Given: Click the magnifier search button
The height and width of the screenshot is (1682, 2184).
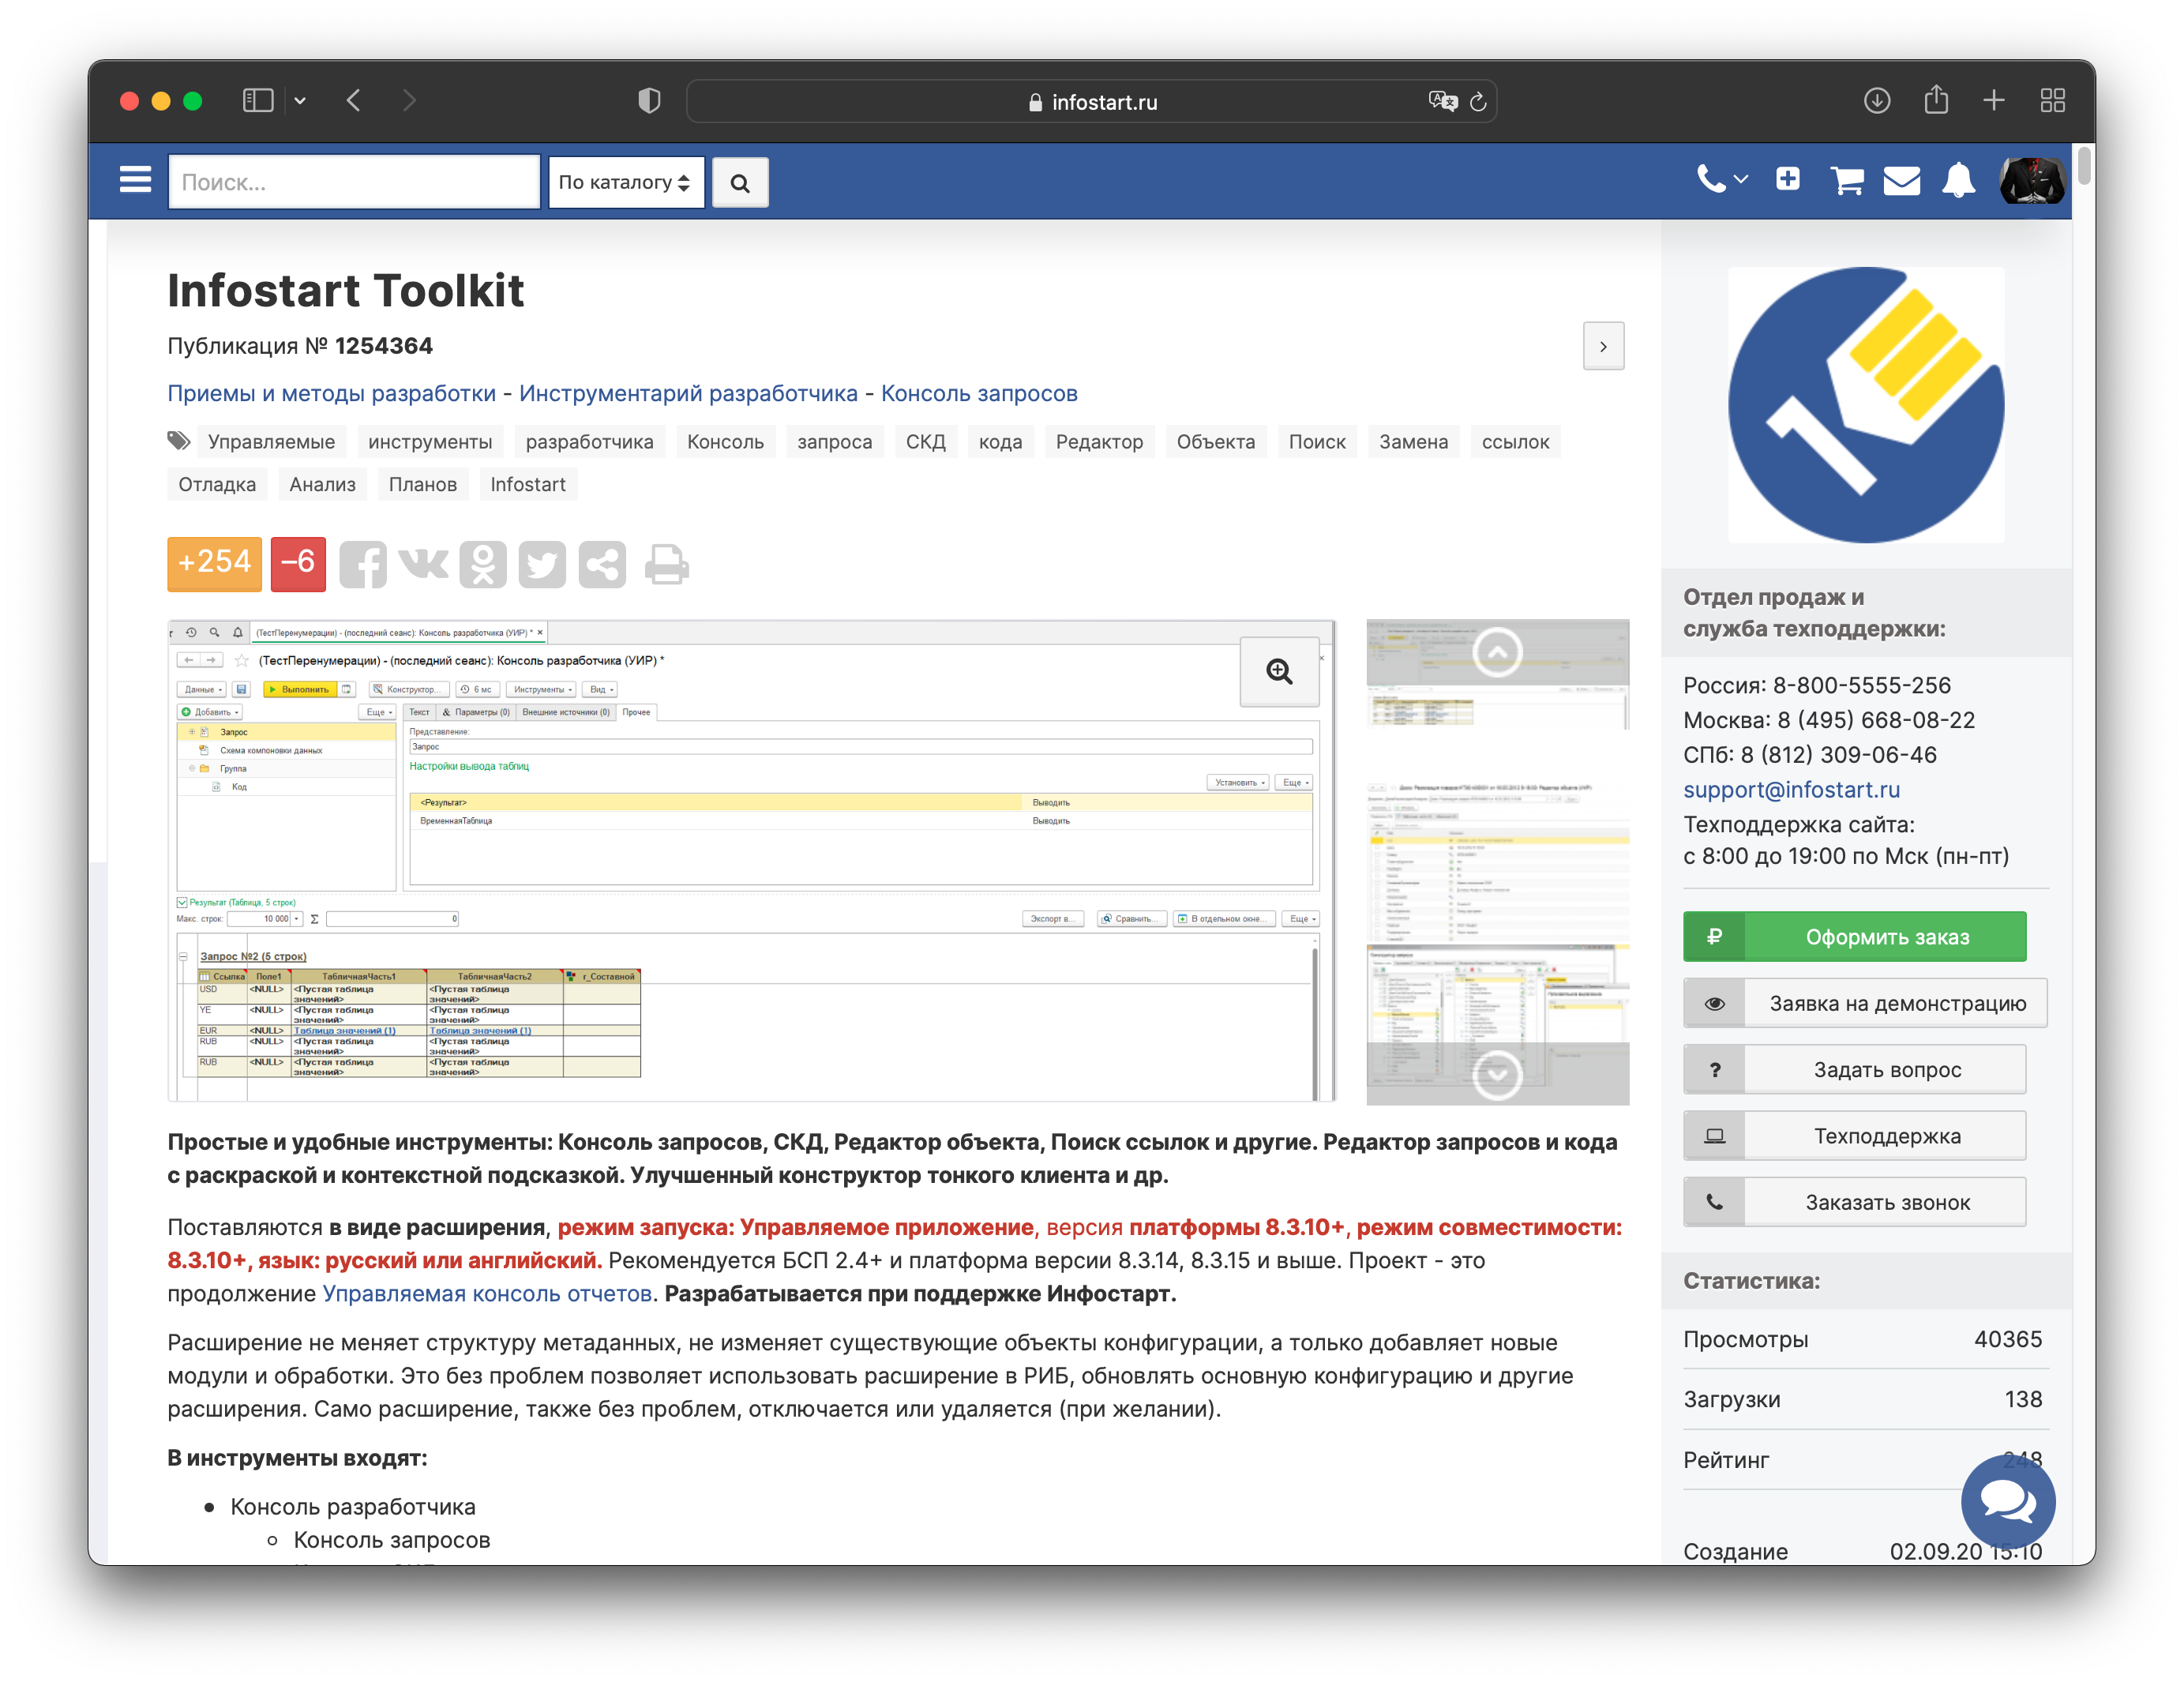Looking at the screenshot, I should point(740,183).
